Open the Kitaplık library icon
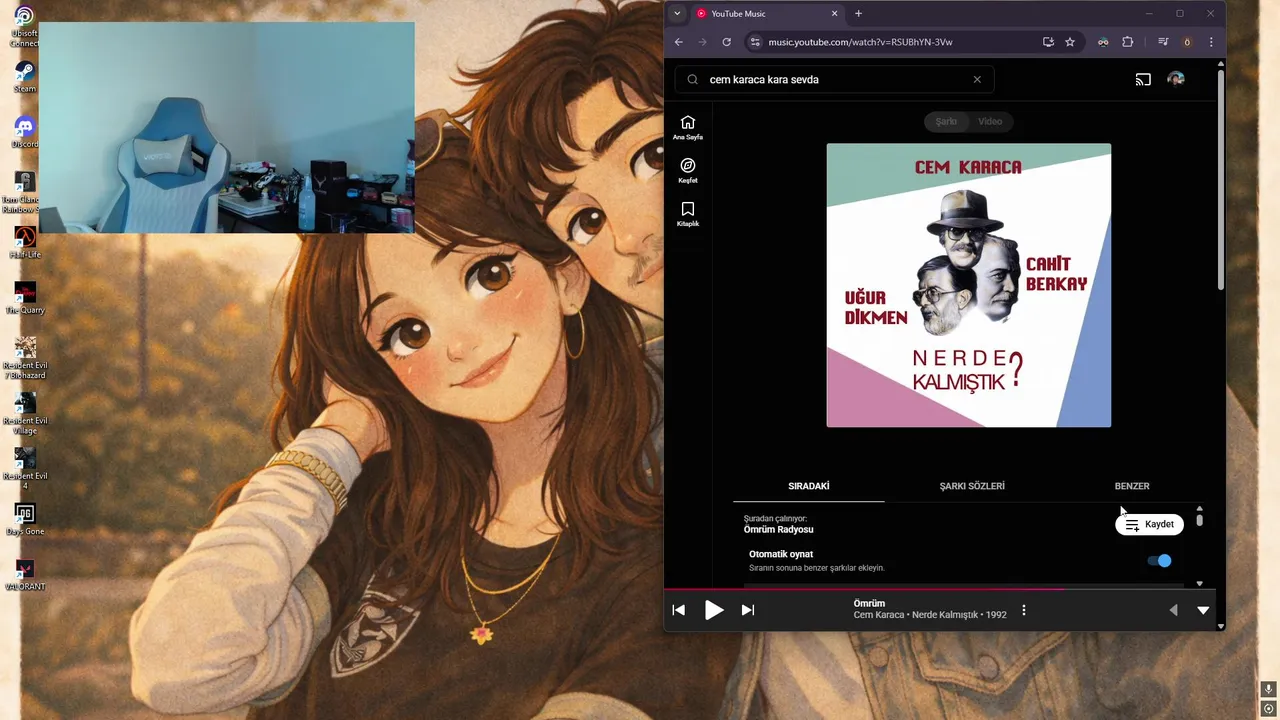1280x720 pixels. point(687,213)
